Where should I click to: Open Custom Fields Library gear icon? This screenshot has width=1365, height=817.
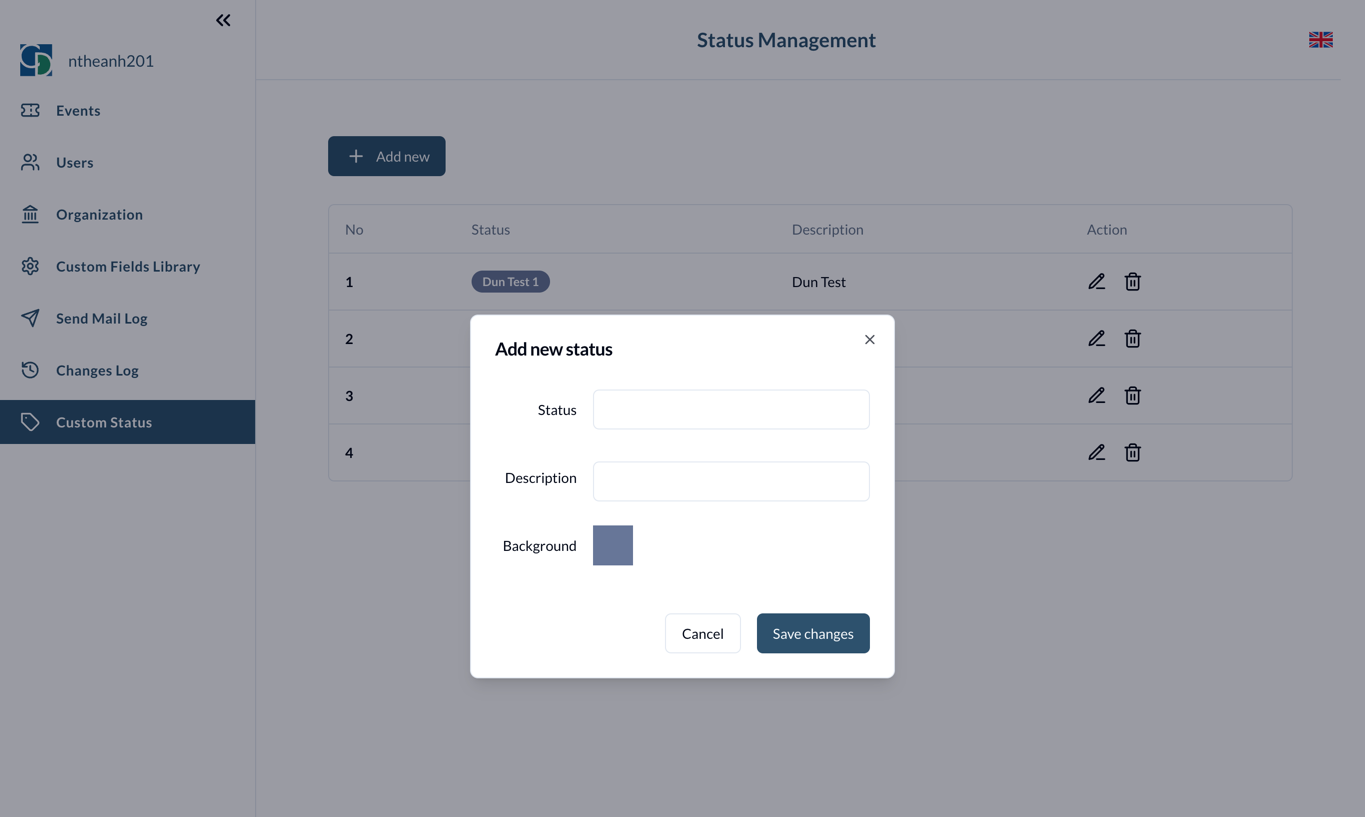[x=29, y=266]
